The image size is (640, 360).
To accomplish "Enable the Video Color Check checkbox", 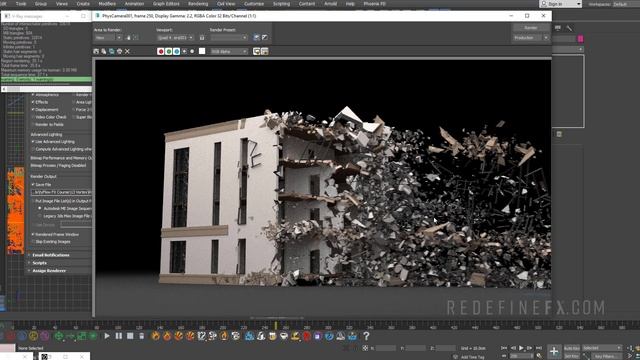I will tap(33, 117).
